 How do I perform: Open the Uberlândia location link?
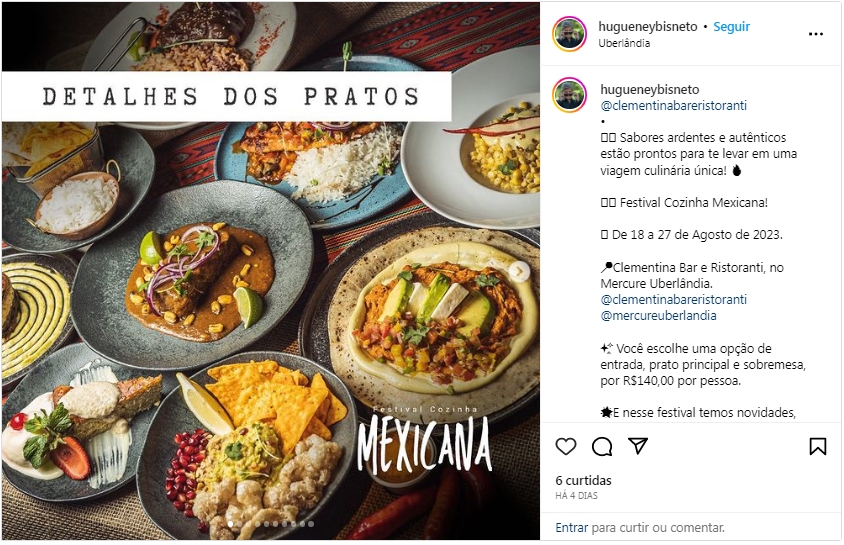[624, 44]
